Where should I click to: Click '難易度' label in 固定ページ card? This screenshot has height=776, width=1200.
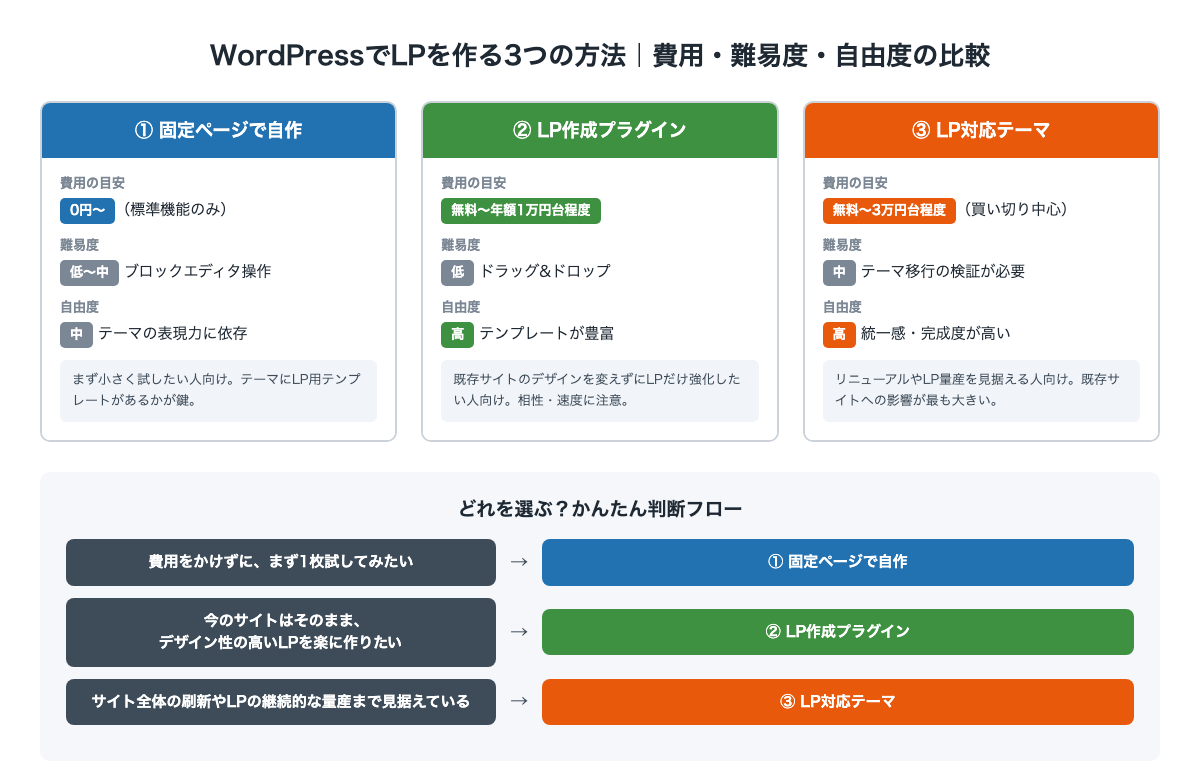click(x=79, y=245)
